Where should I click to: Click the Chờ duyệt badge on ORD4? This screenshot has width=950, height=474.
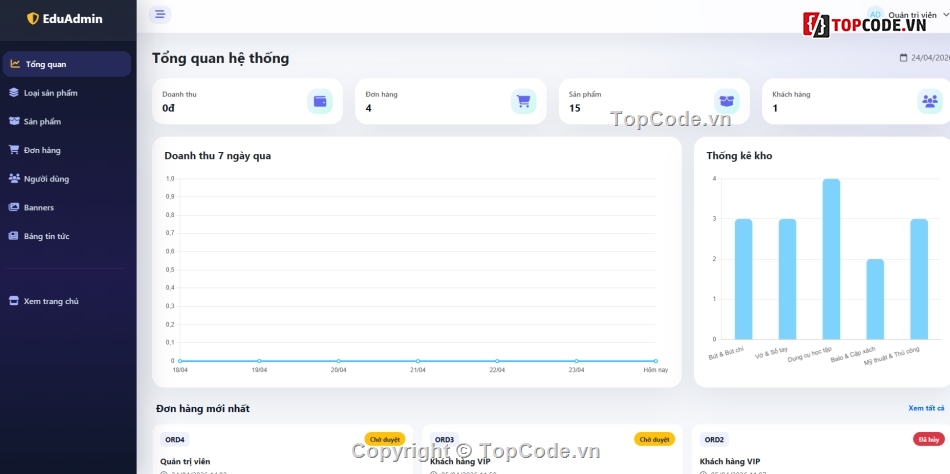(x=385, y=439)
